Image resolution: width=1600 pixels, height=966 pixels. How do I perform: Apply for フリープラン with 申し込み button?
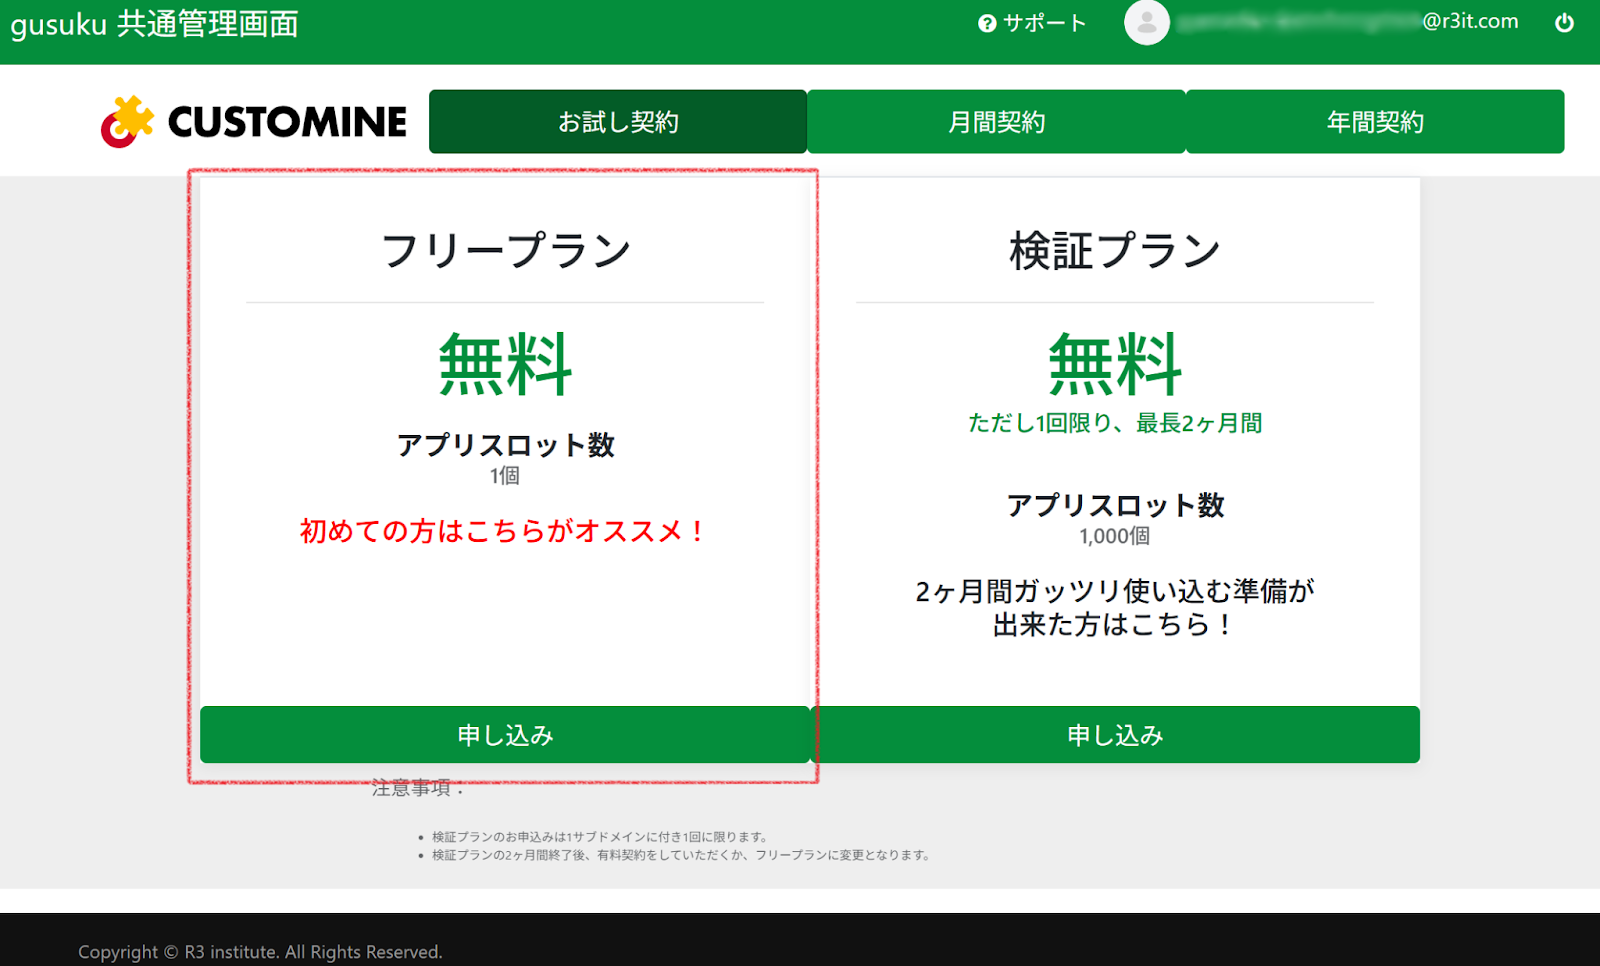[x=505, y=735]
